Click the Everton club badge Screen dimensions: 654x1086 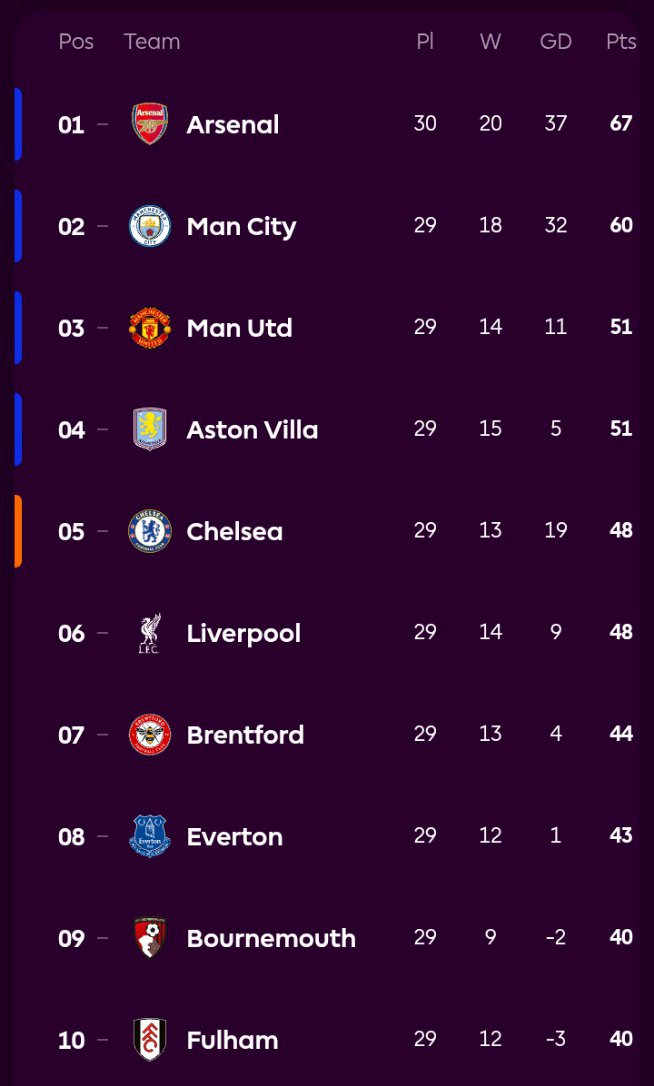coord(150,836)
